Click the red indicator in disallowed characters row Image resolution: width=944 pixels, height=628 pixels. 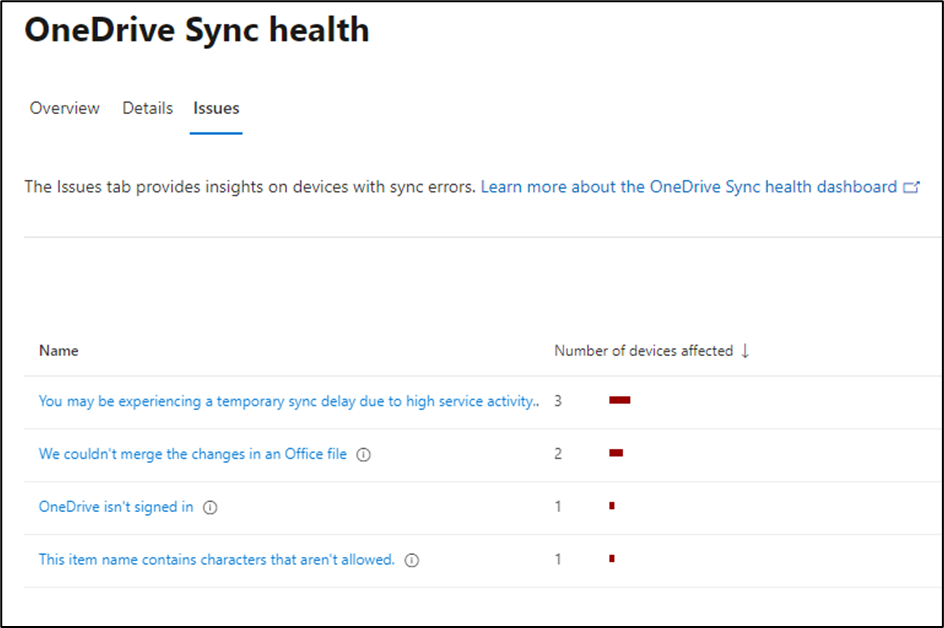pyautogui.click(x=612, y=559)
